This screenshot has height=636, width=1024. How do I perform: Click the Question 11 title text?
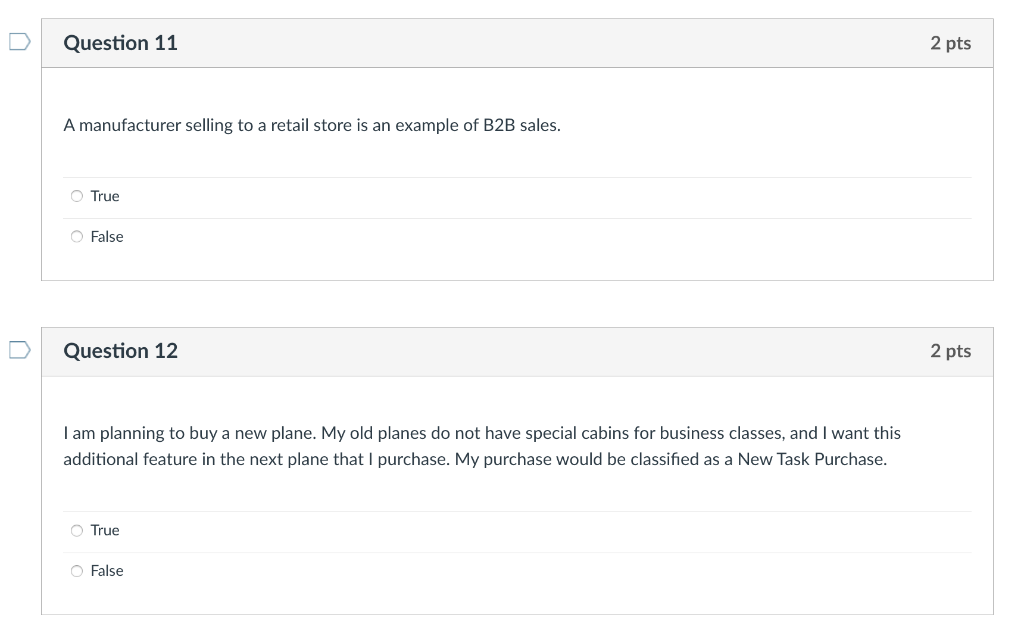pos(120,42)
